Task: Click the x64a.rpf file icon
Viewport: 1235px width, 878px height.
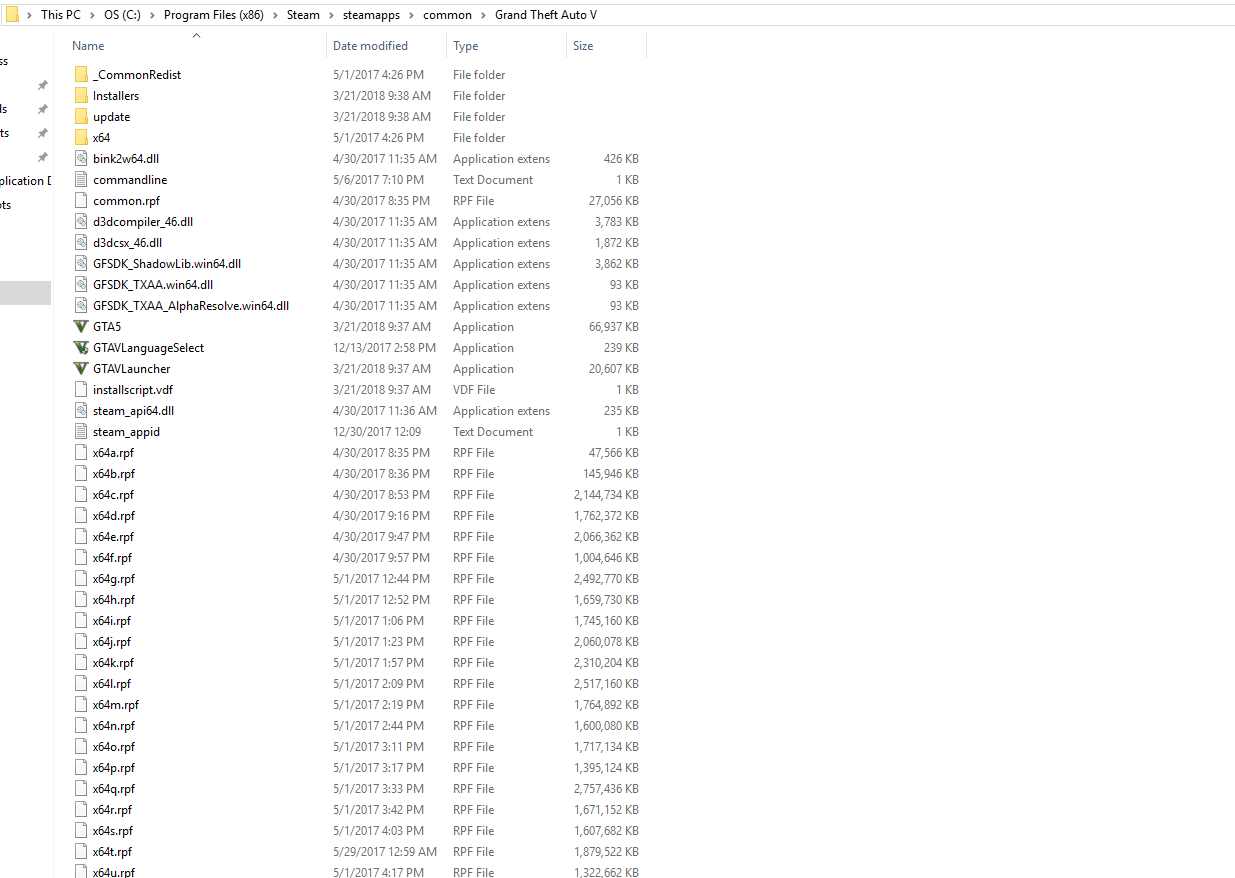Action: [x=81, y=453]
